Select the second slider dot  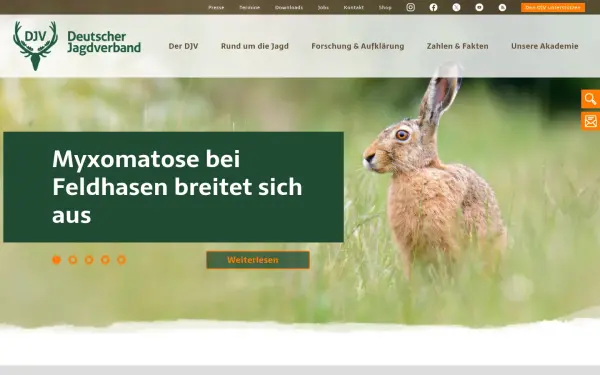click(x=73, y=260)
